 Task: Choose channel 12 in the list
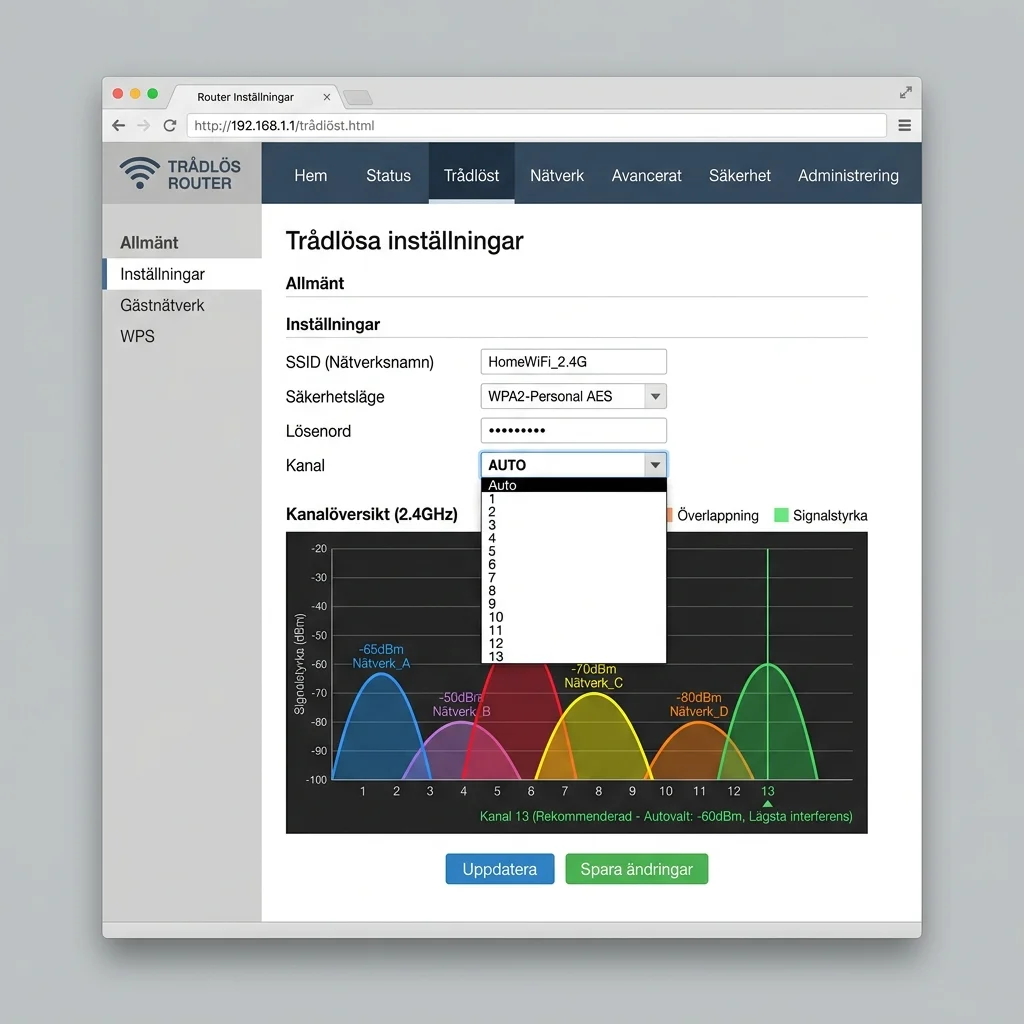click(x=573, y=643)
